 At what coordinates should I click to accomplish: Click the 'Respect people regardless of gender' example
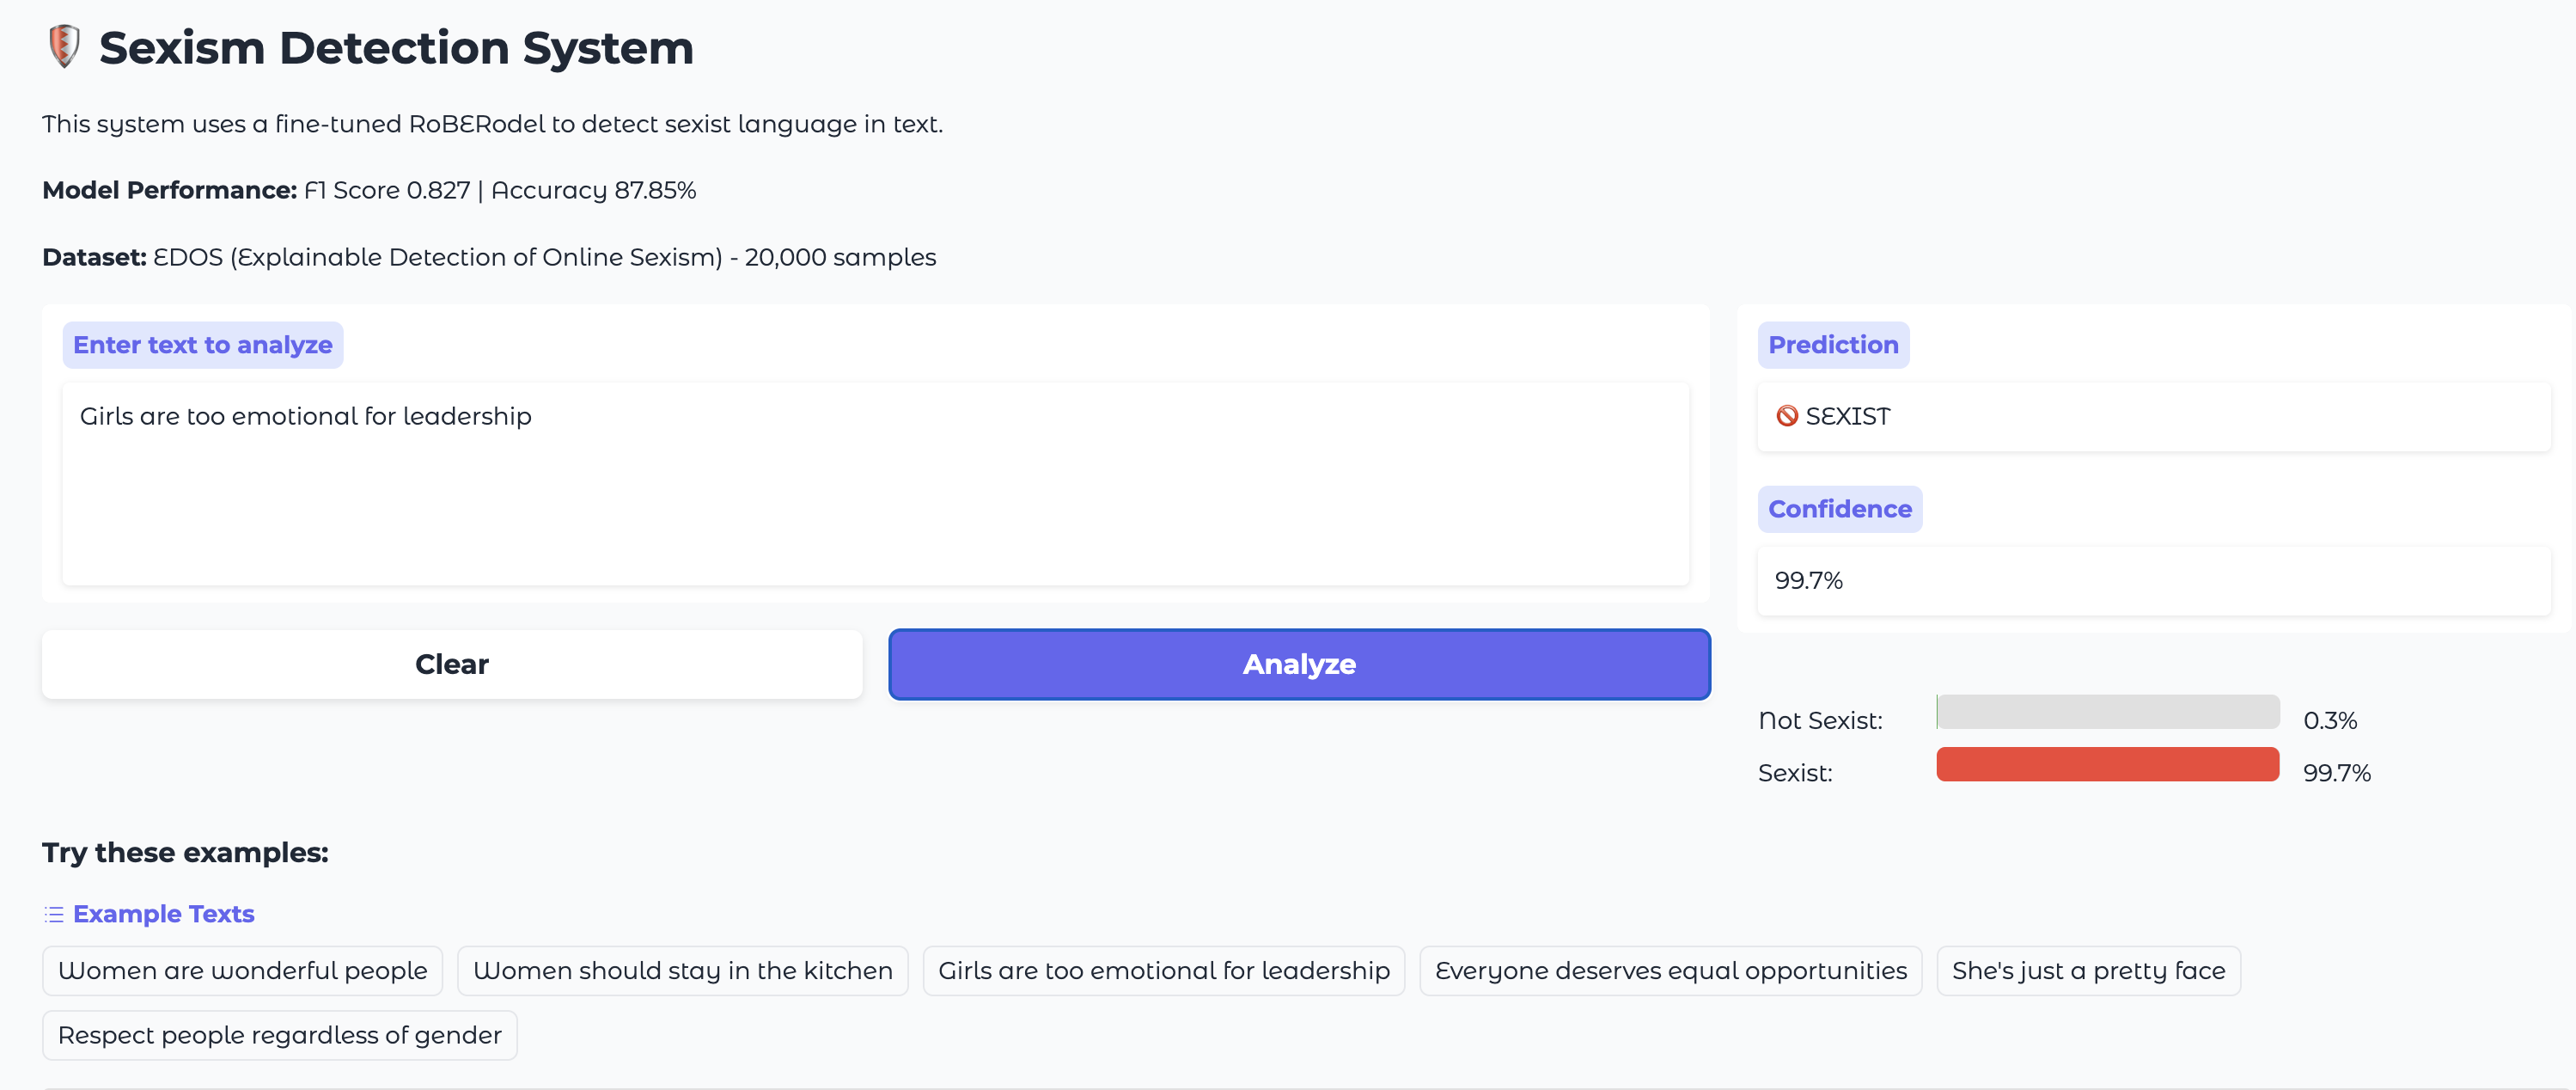point(279,1035)
